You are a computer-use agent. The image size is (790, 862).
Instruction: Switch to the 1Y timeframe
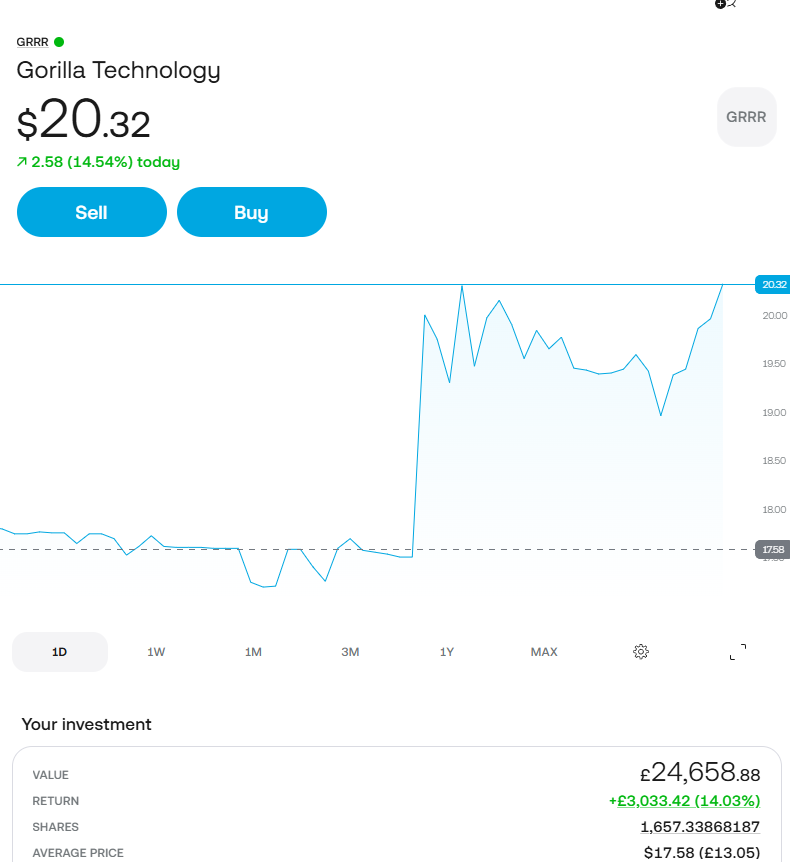tap(447, 652)
